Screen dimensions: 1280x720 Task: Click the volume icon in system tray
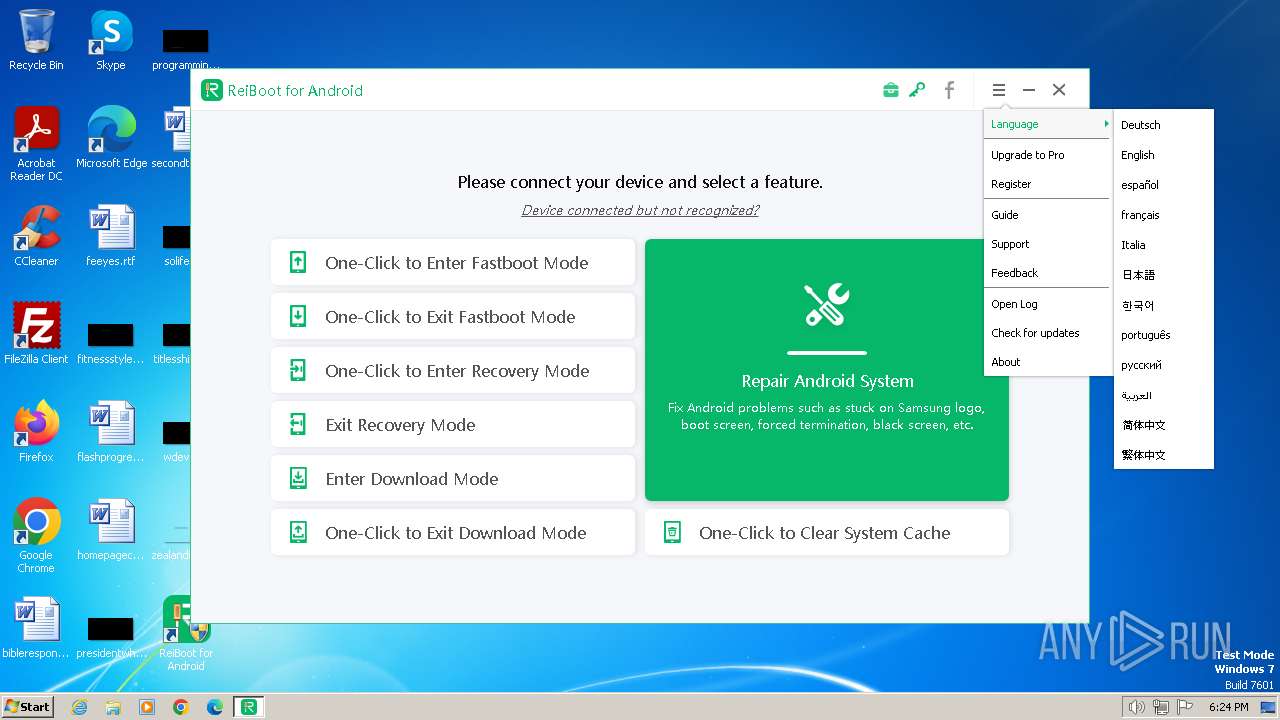(1136, 707)
